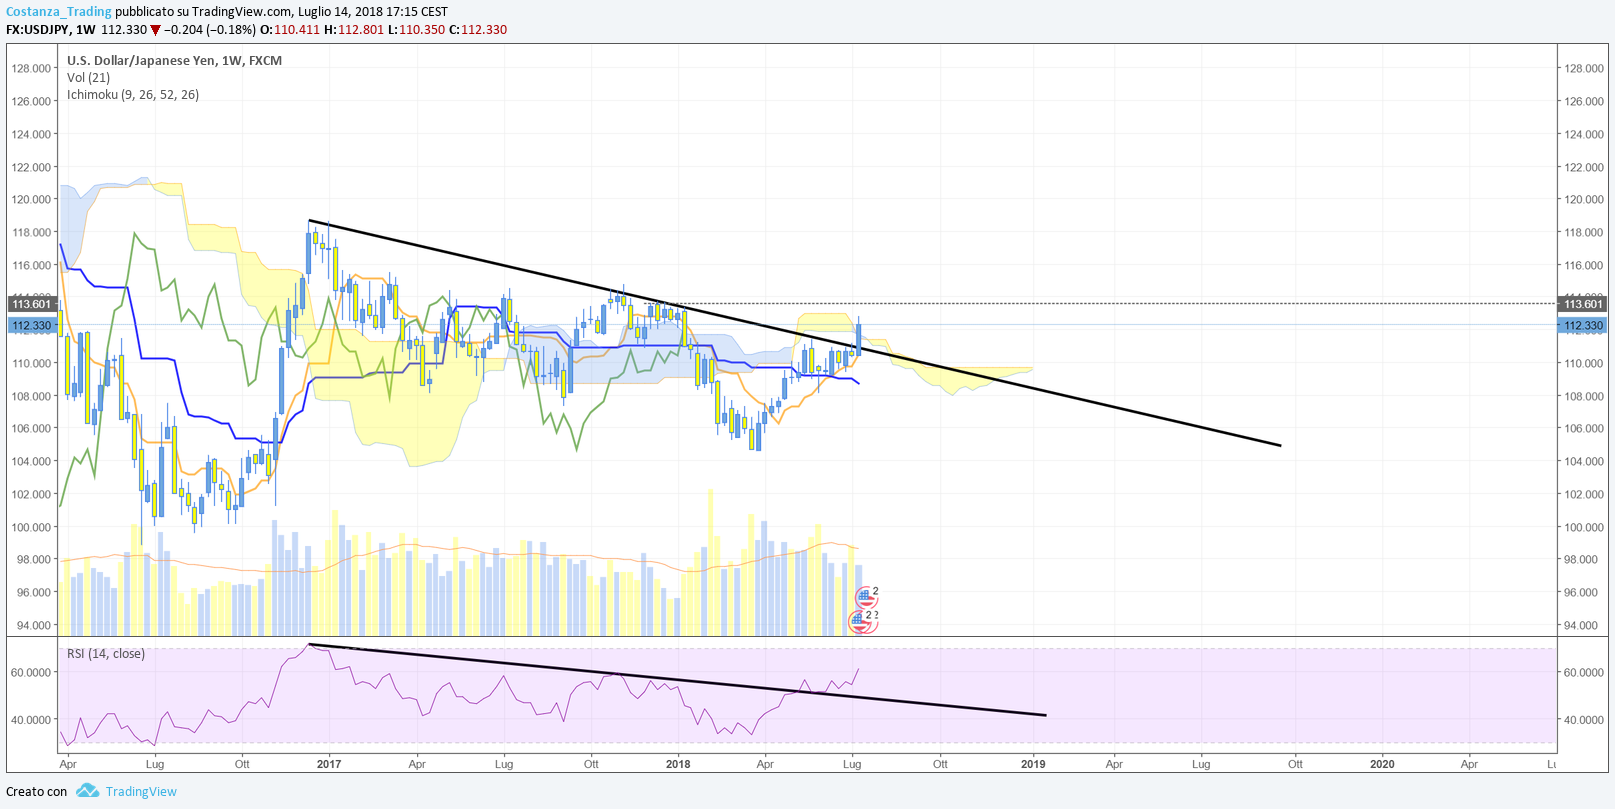Click the 2018 label on time axis
This screenshot has height=809, width=1615.
(x=678, y=764)
